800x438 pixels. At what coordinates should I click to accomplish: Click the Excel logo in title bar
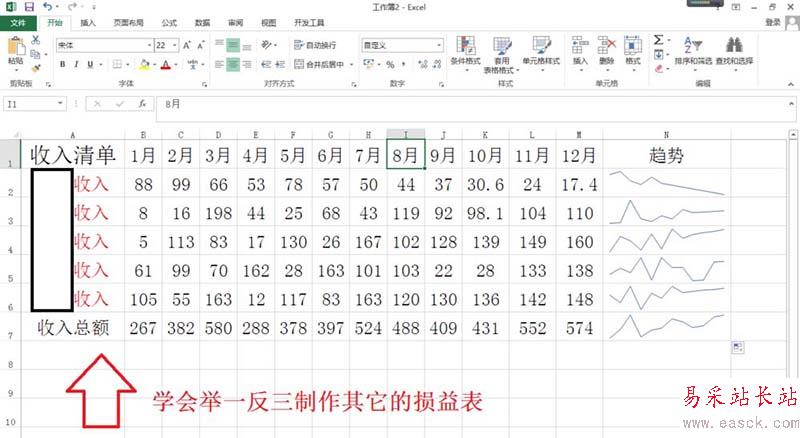pyautogui.click(x=11, y=7)
